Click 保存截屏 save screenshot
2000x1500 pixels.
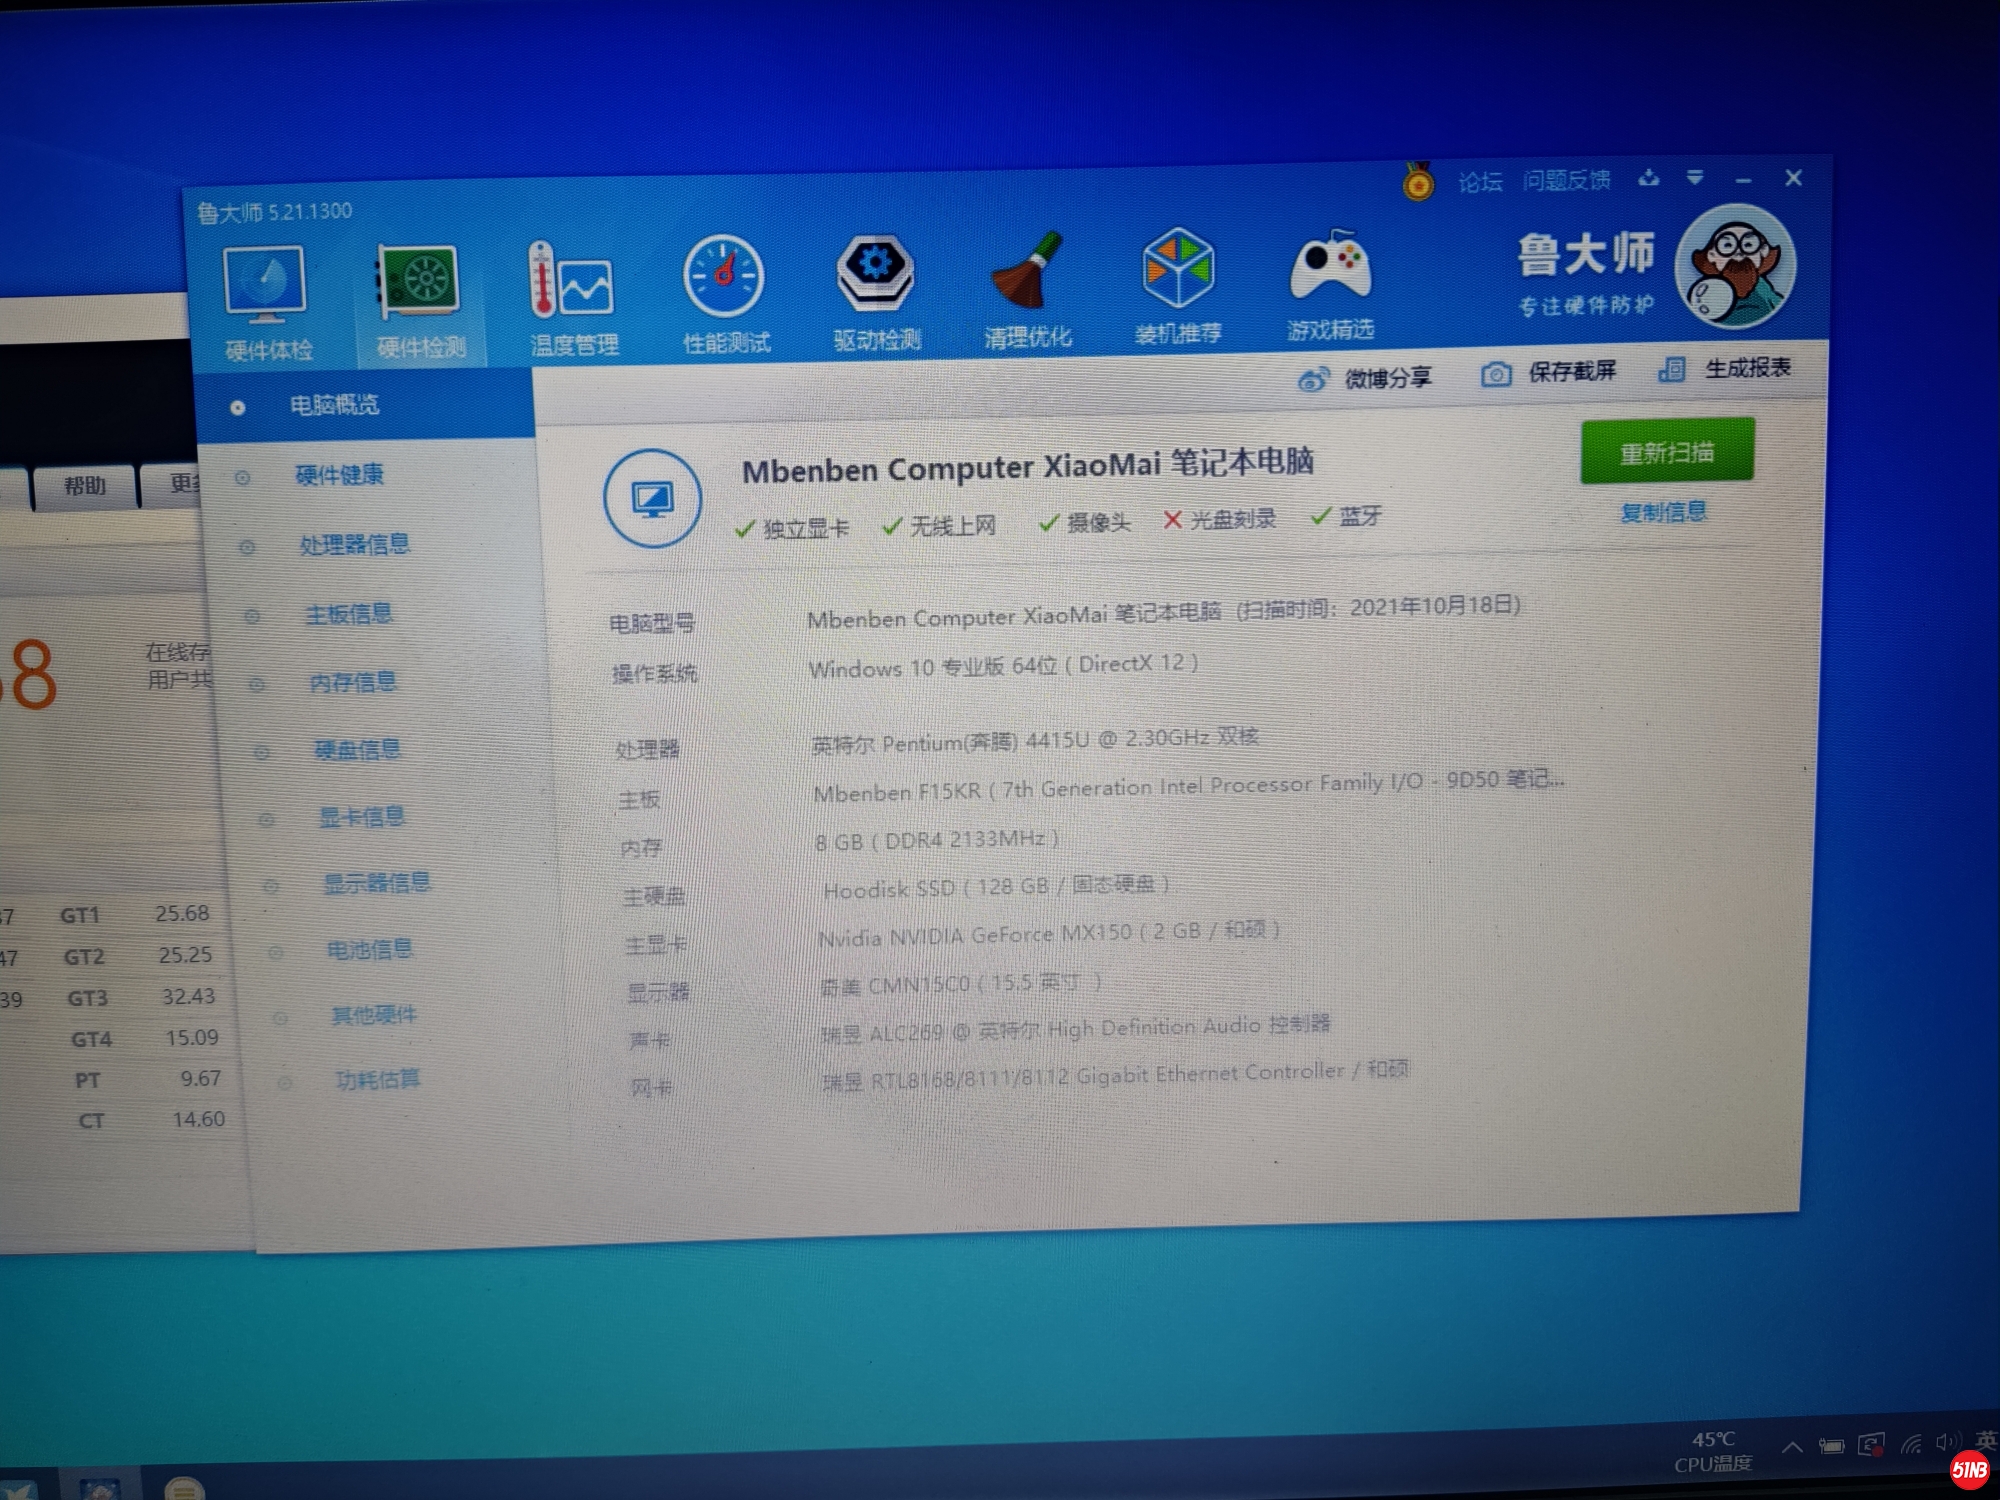1548,373
